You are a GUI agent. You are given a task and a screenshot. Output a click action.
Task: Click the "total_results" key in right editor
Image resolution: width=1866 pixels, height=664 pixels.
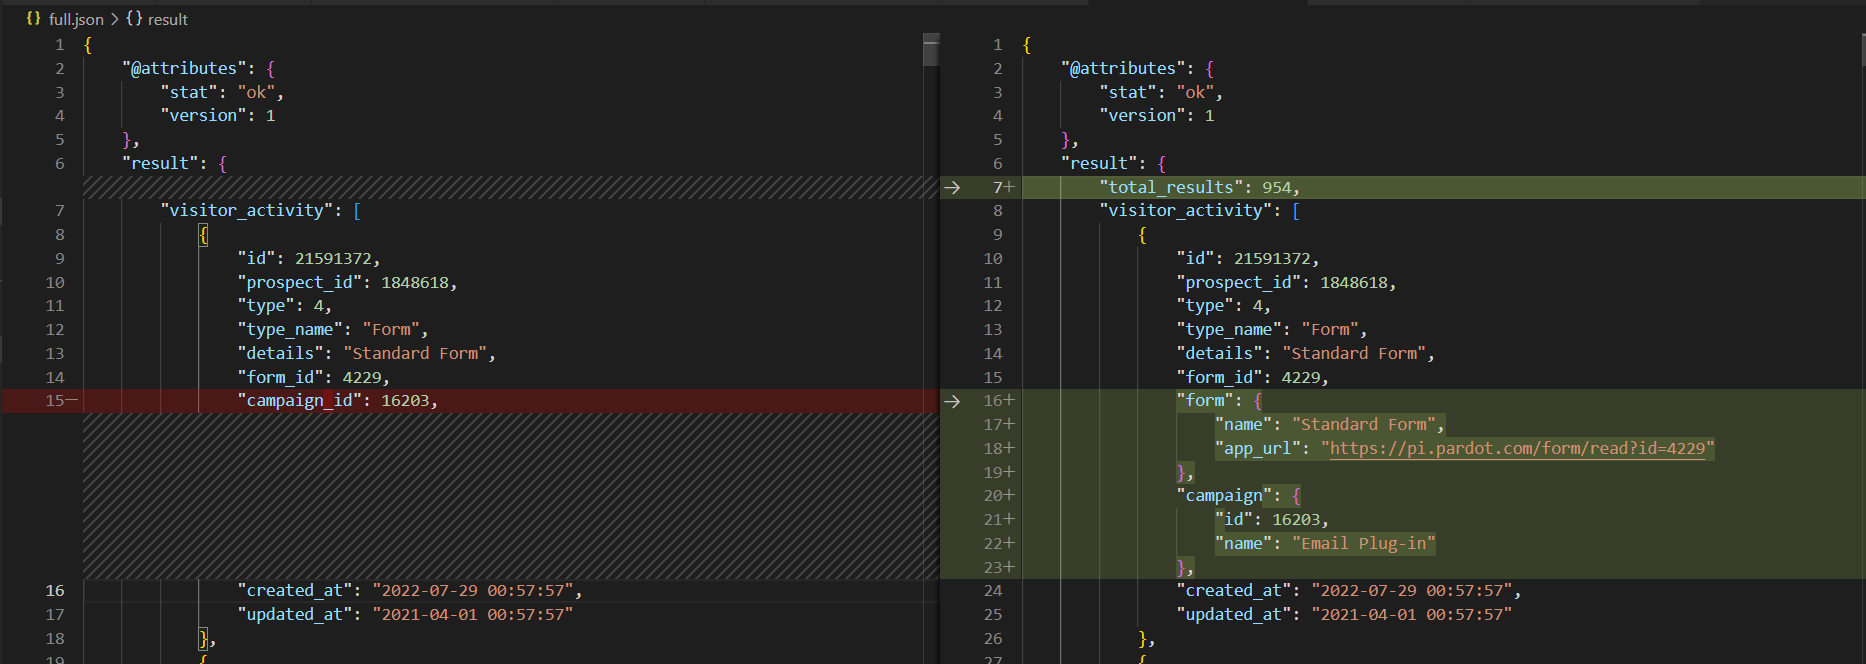[1171, 187]
